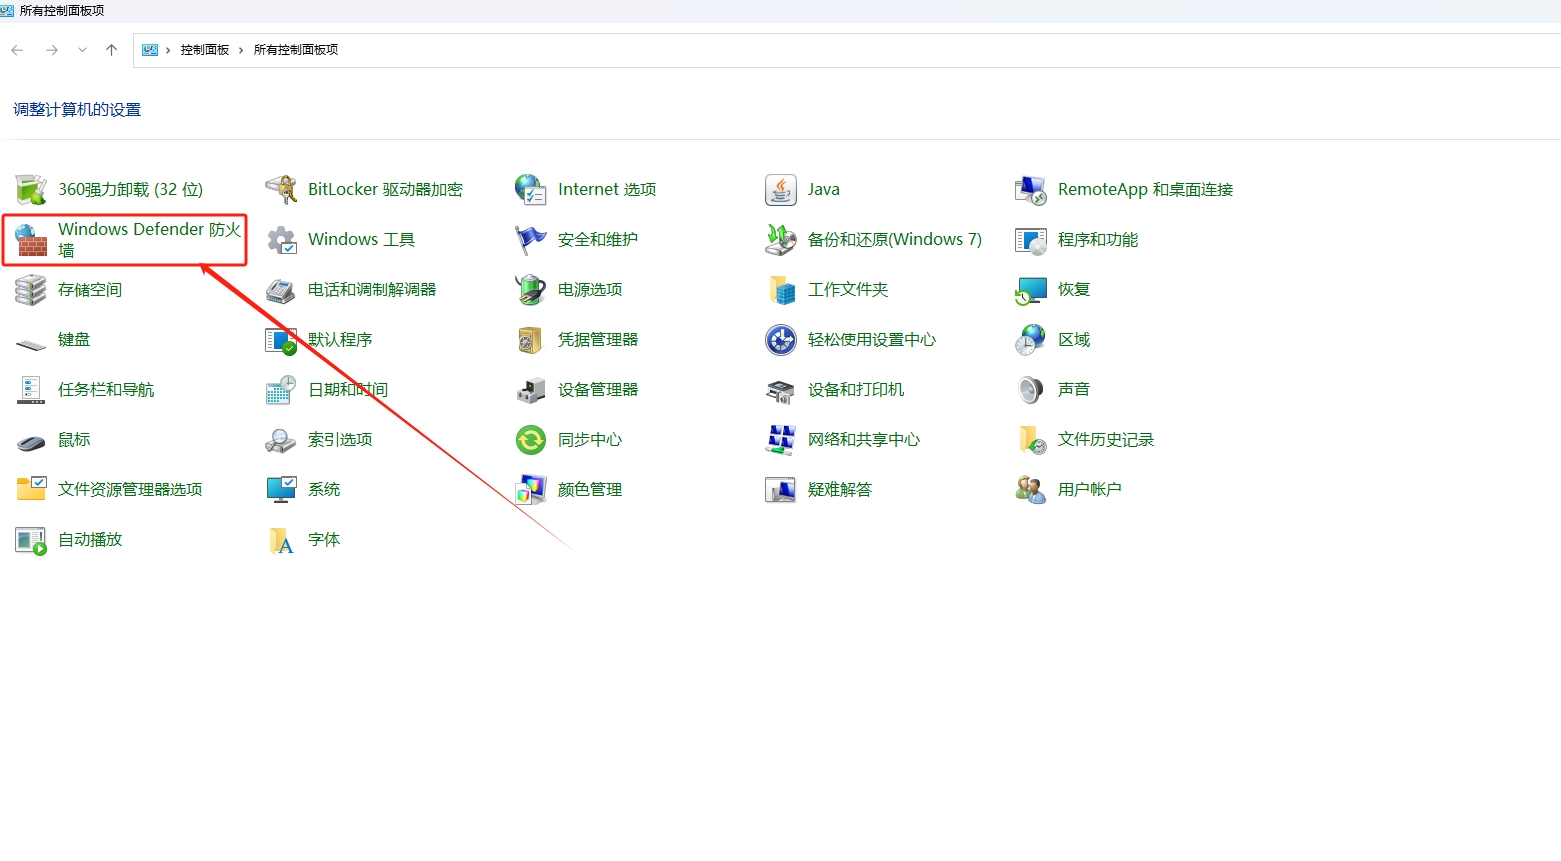1561x861 pixels.
Task: Click the 同步中心 green sync icon
Action: 531,440
